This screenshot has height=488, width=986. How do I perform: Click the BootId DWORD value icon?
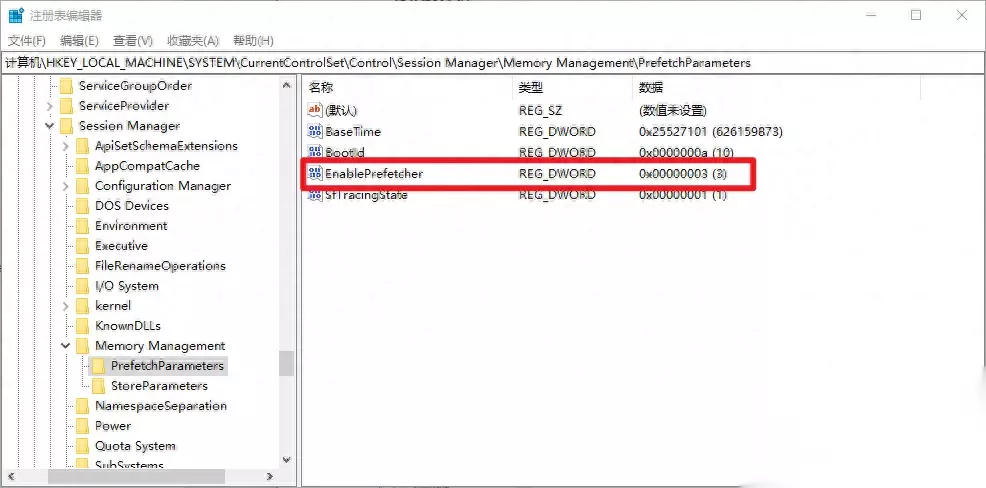[314, 152]
